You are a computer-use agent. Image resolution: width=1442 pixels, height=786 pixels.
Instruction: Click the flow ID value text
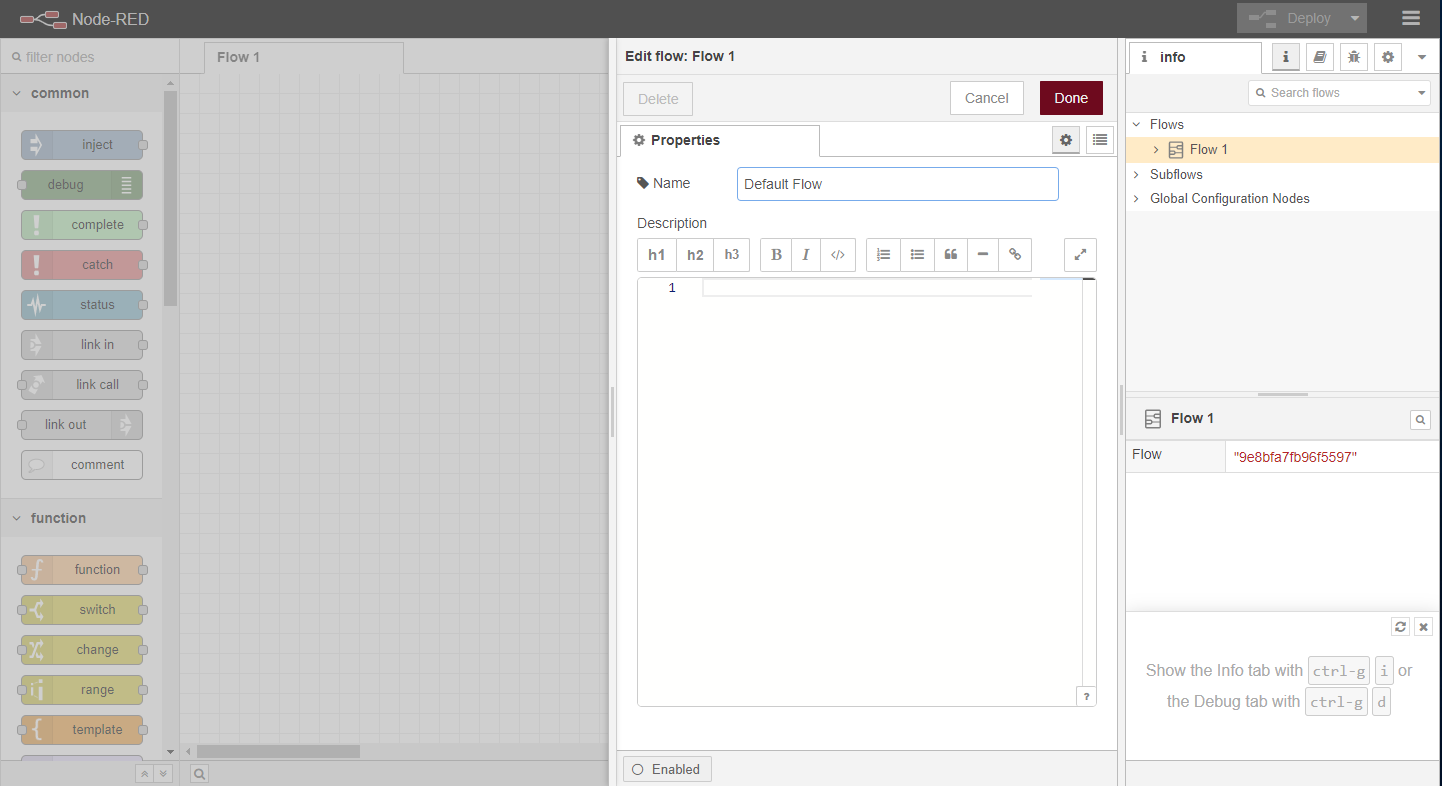(1295, 457)
